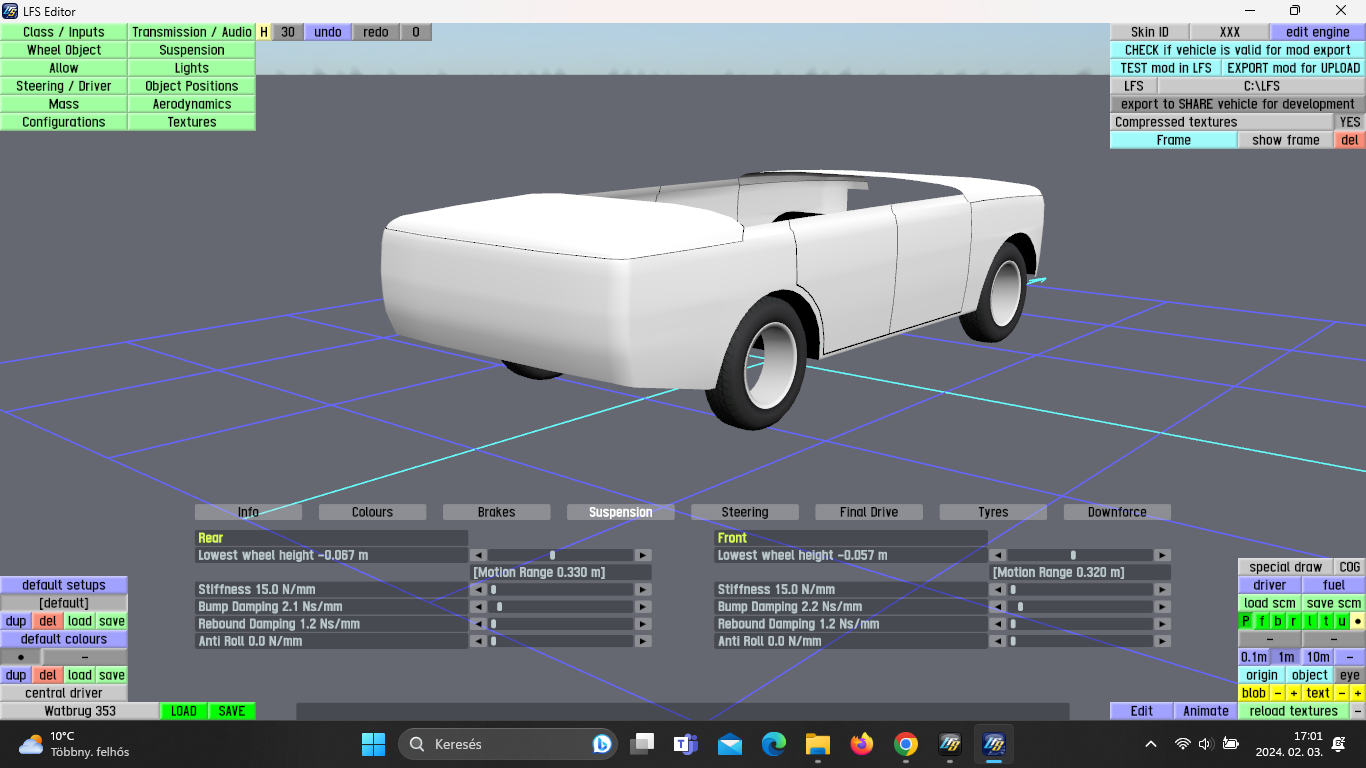Switch to Animate mode
This screenshot has width=1366, height=768.
coord(1206,711)
